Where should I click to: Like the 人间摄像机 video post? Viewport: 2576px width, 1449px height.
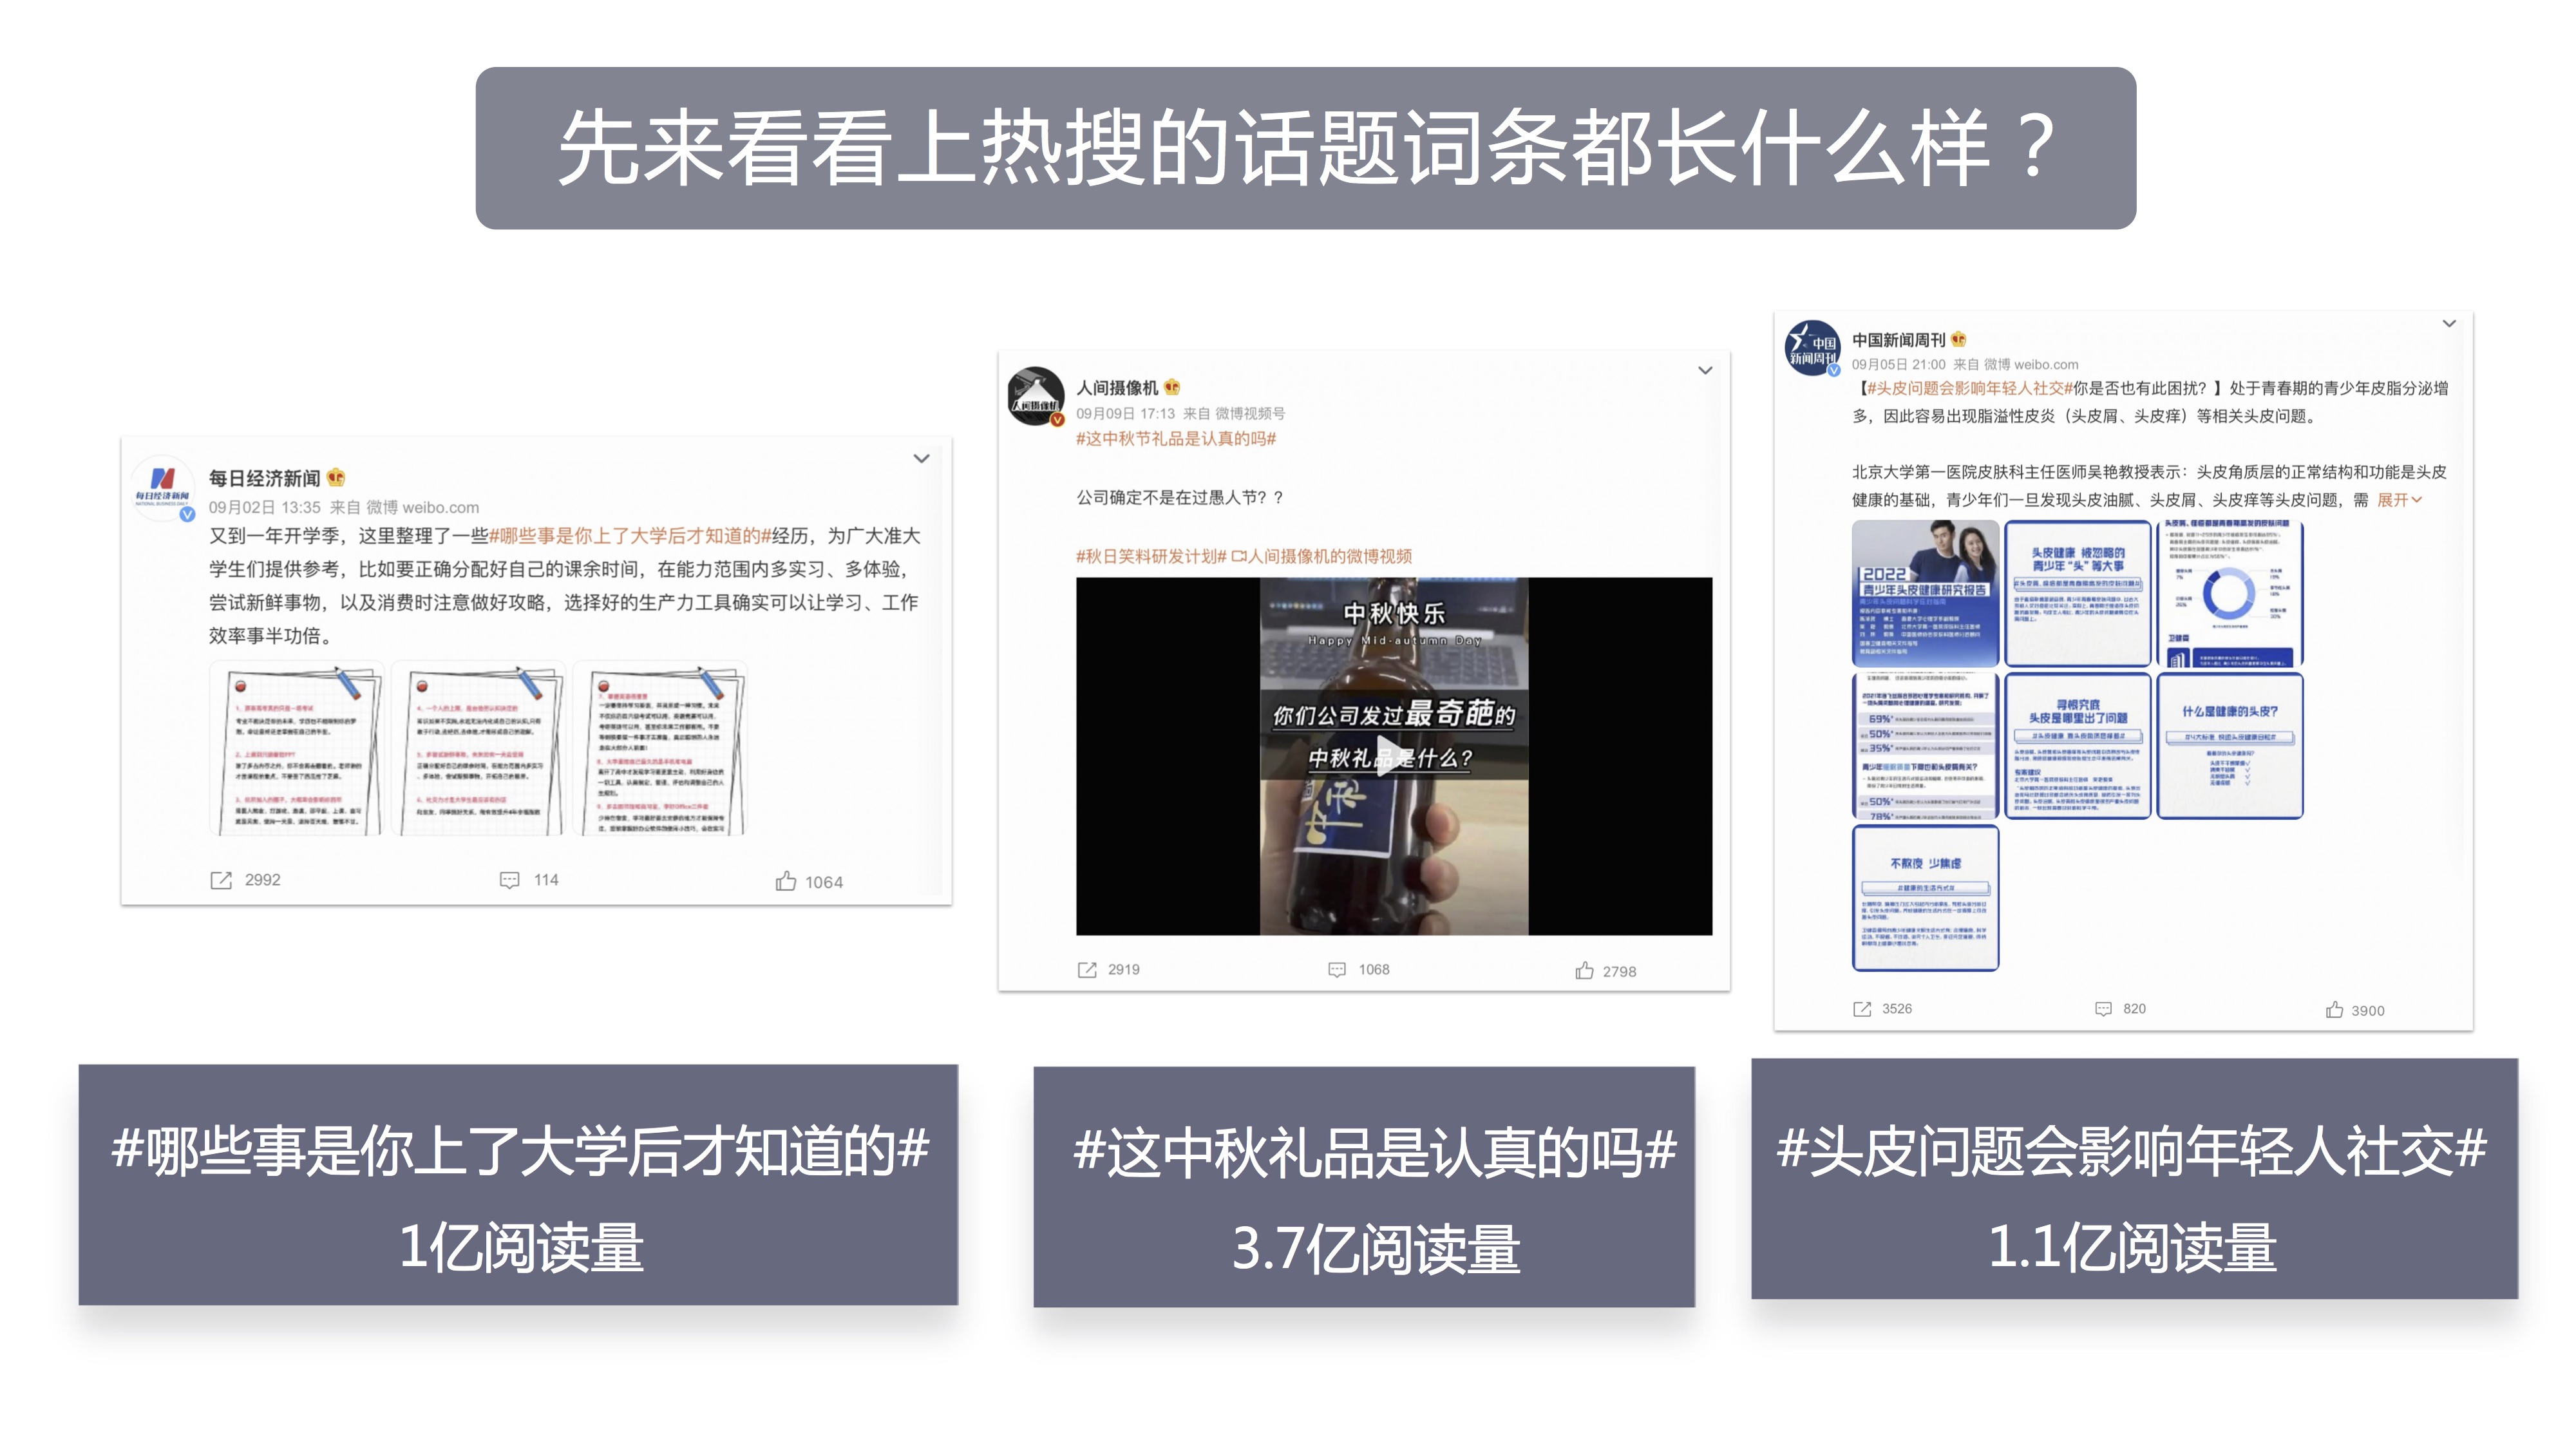[1585, 971]
